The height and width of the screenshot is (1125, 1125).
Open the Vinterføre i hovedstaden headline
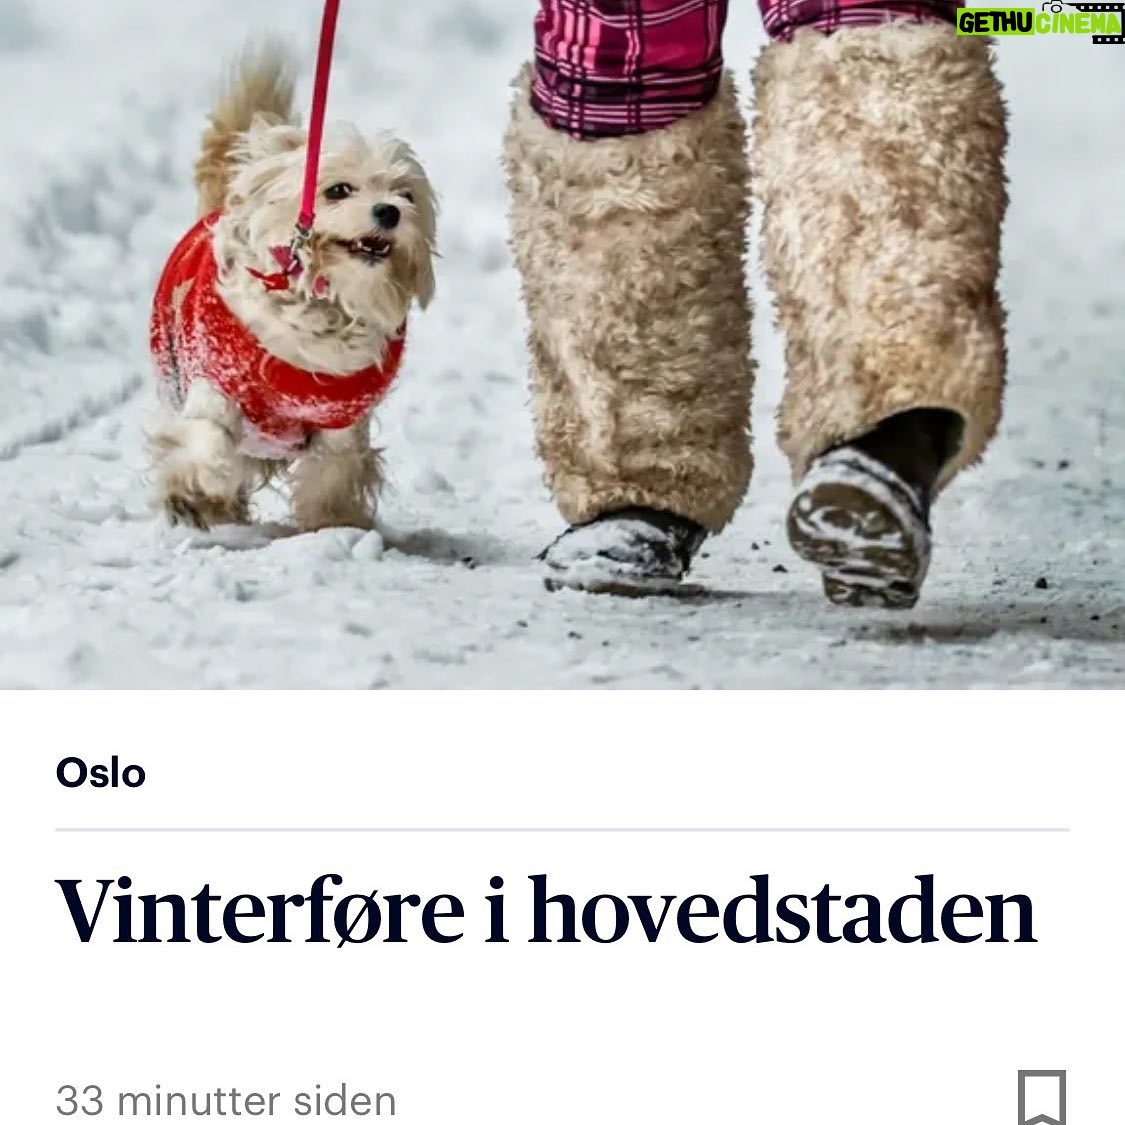546,911
